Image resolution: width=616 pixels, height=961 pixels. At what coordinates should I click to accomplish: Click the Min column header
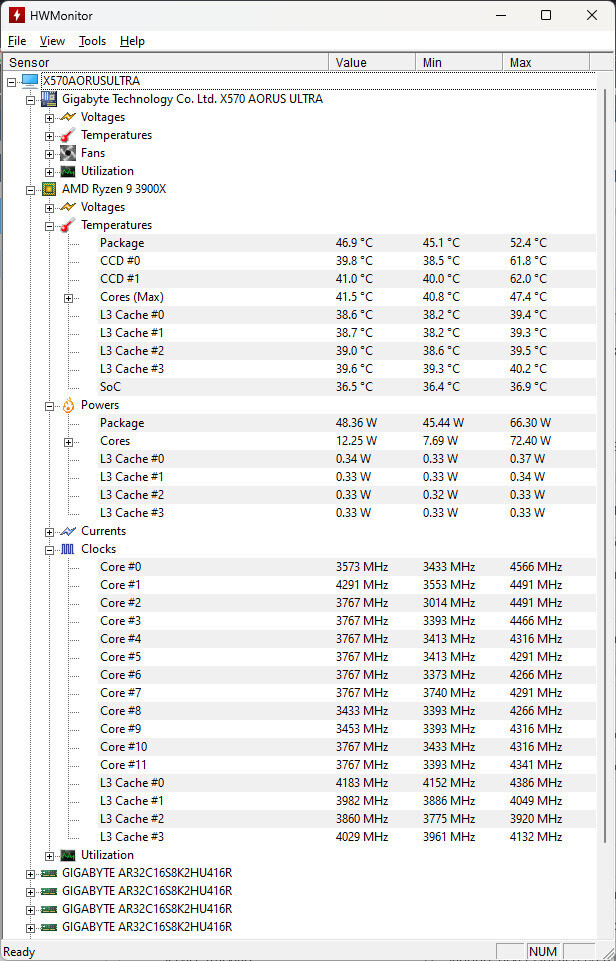[458, 63]
